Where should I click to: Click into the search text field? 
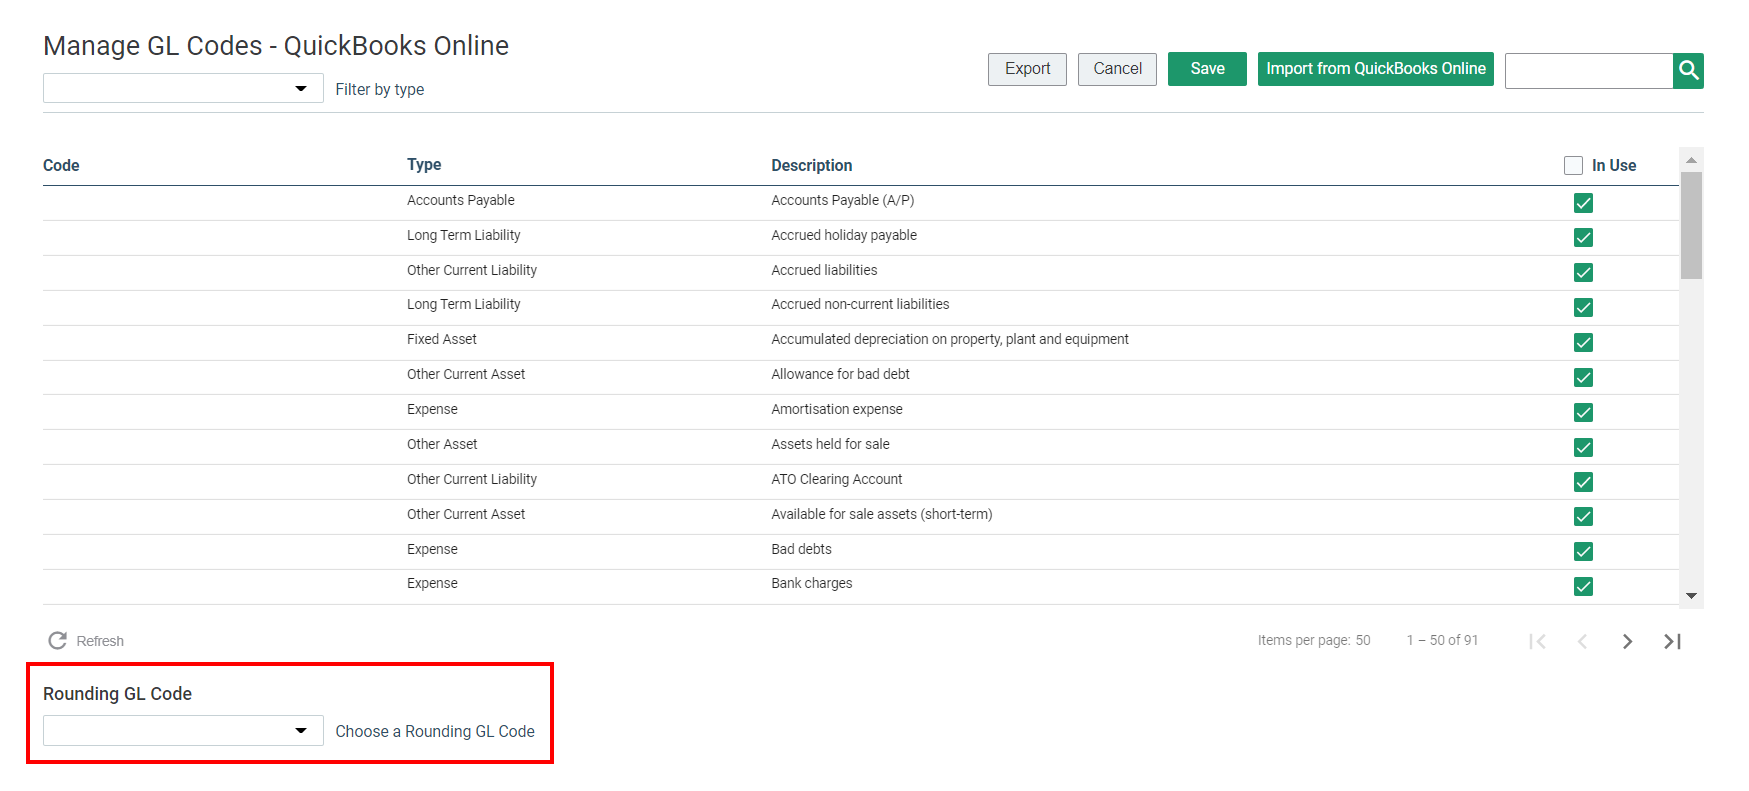point(1589,71)
